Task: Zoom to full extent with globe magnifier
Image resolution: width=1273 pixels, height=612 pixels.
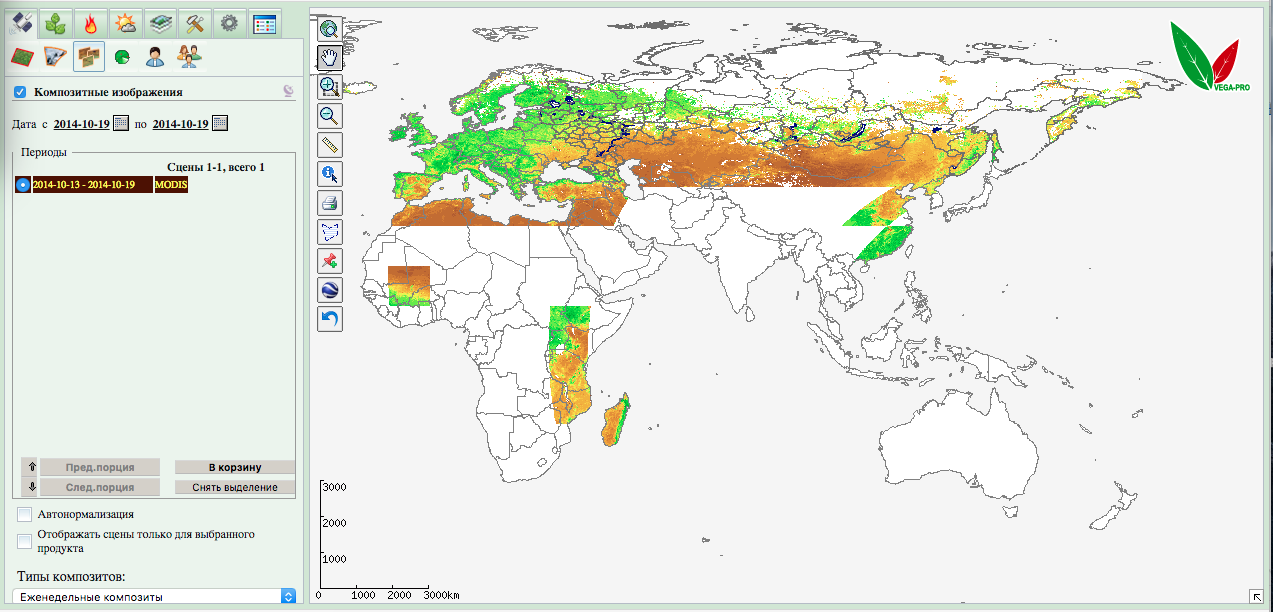Action: coord(330,29)
